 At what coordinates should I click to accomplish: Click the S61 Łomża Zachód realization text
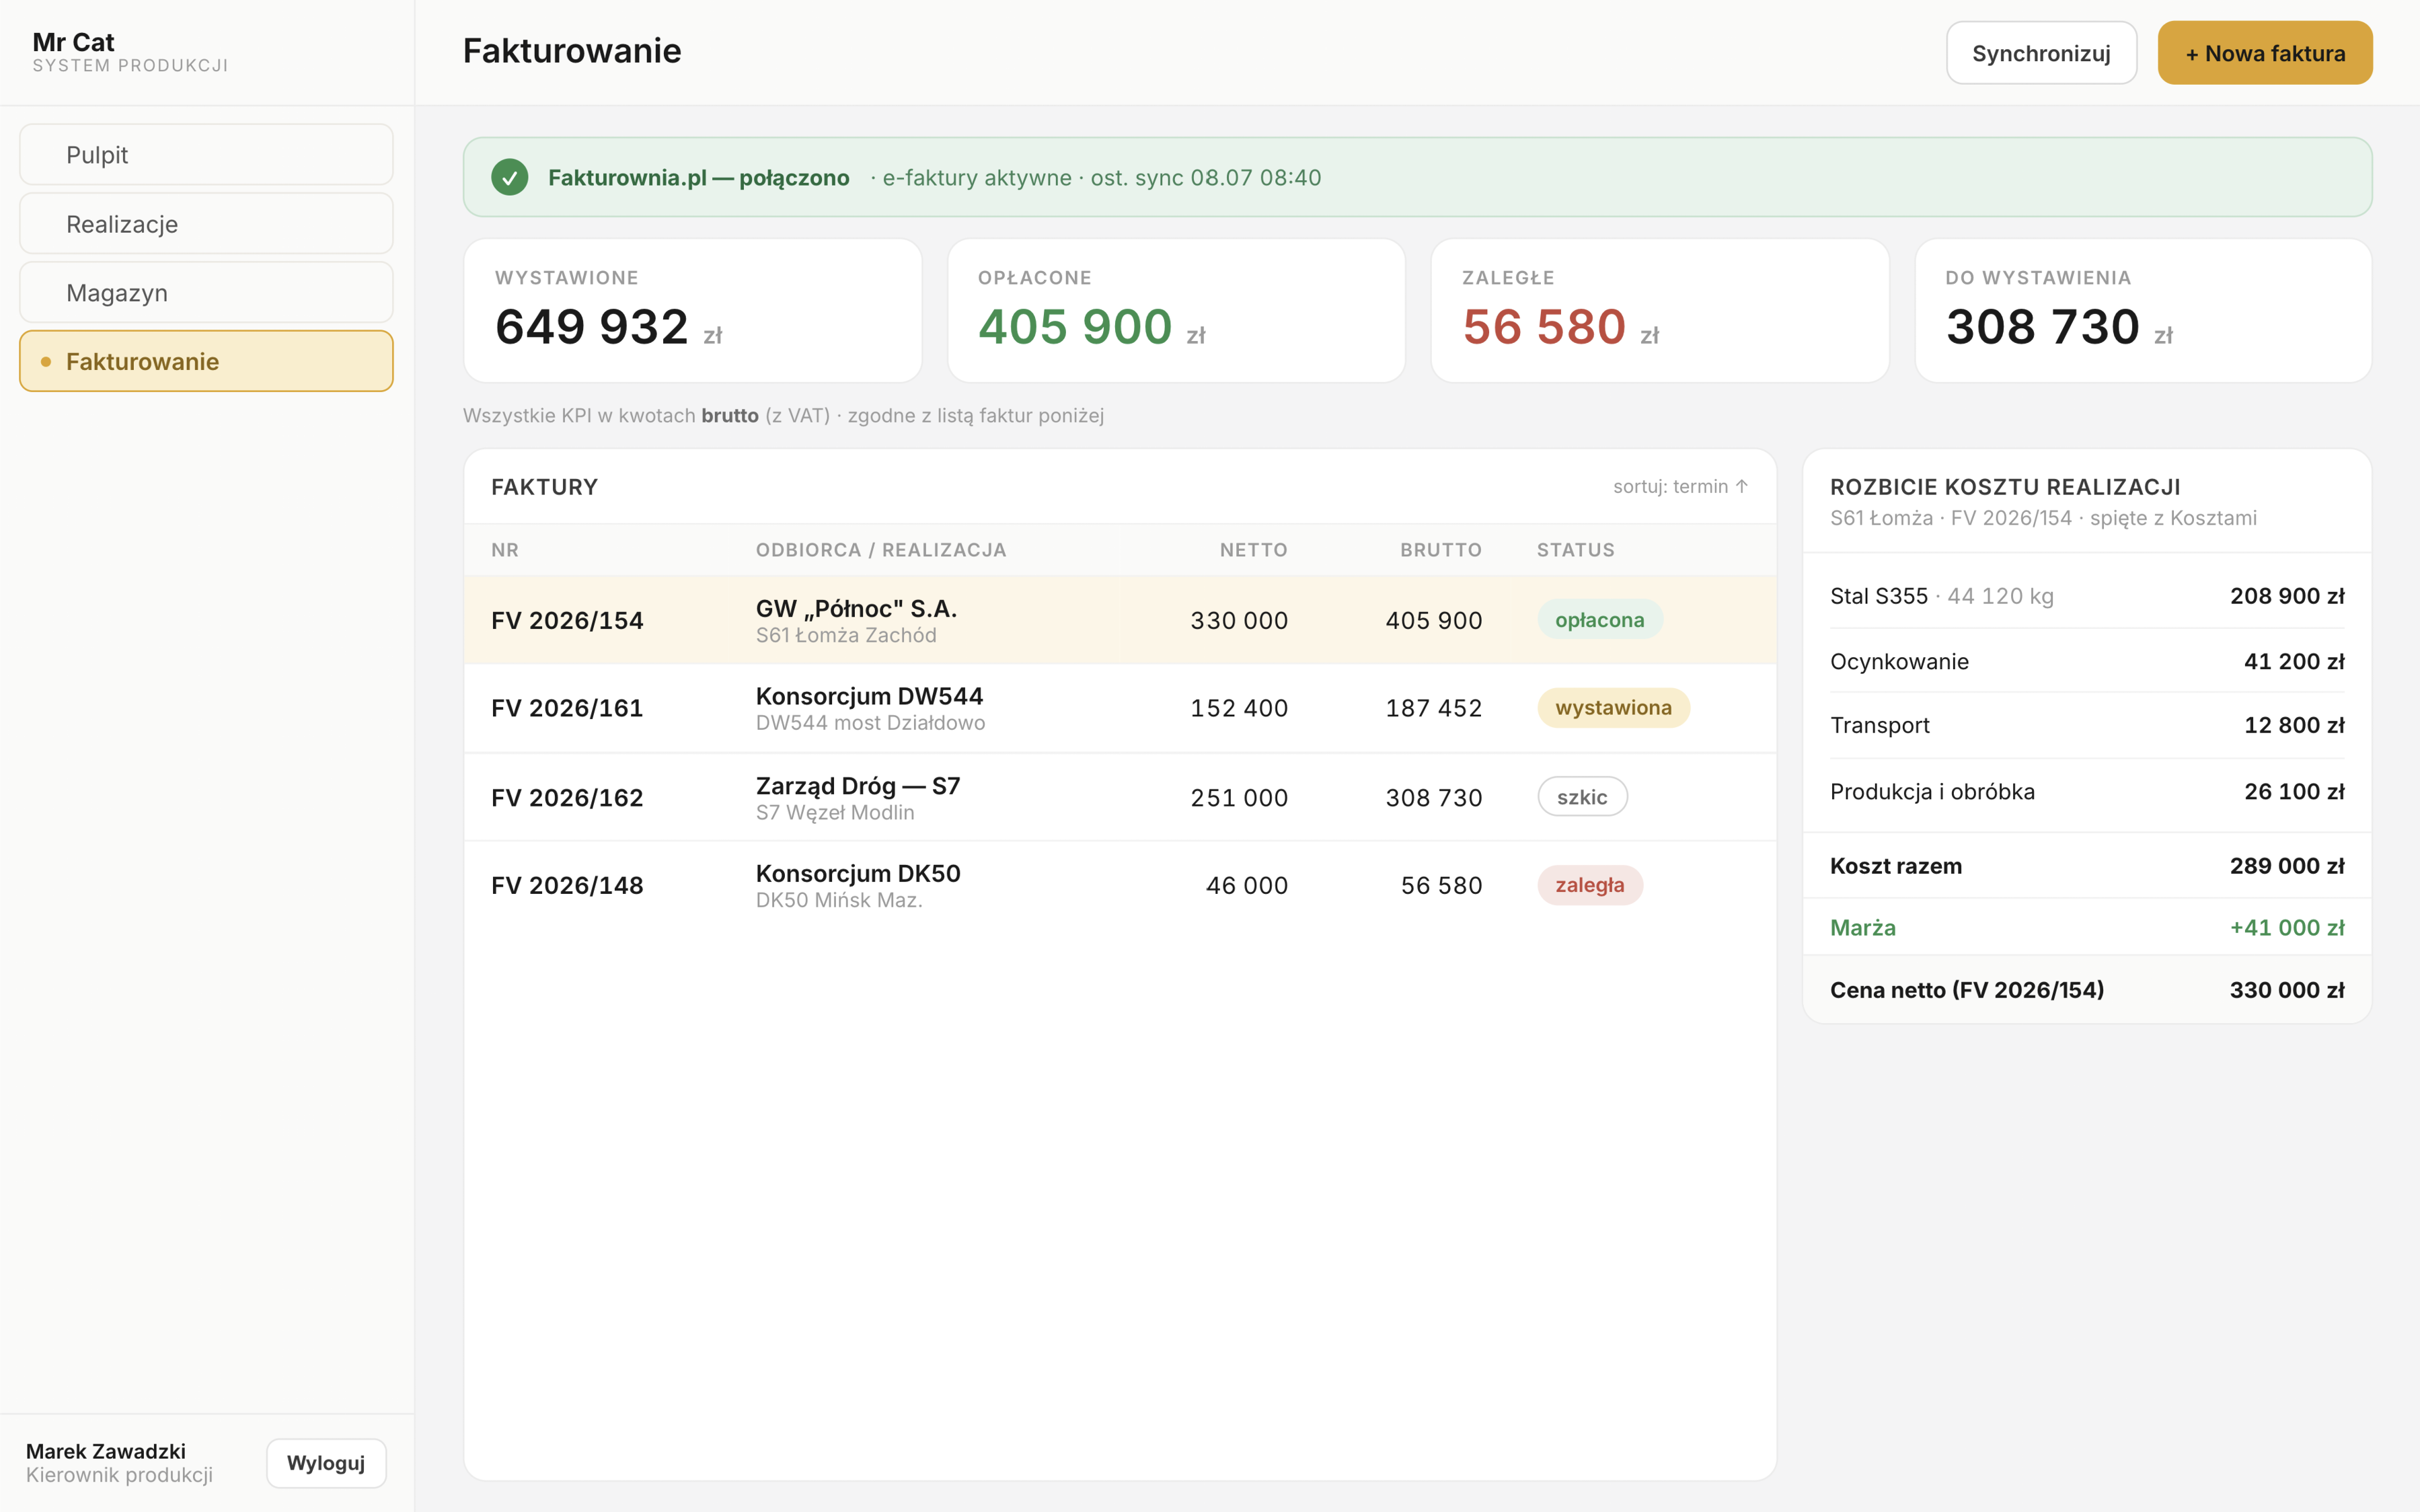click(x=846, y=635)
